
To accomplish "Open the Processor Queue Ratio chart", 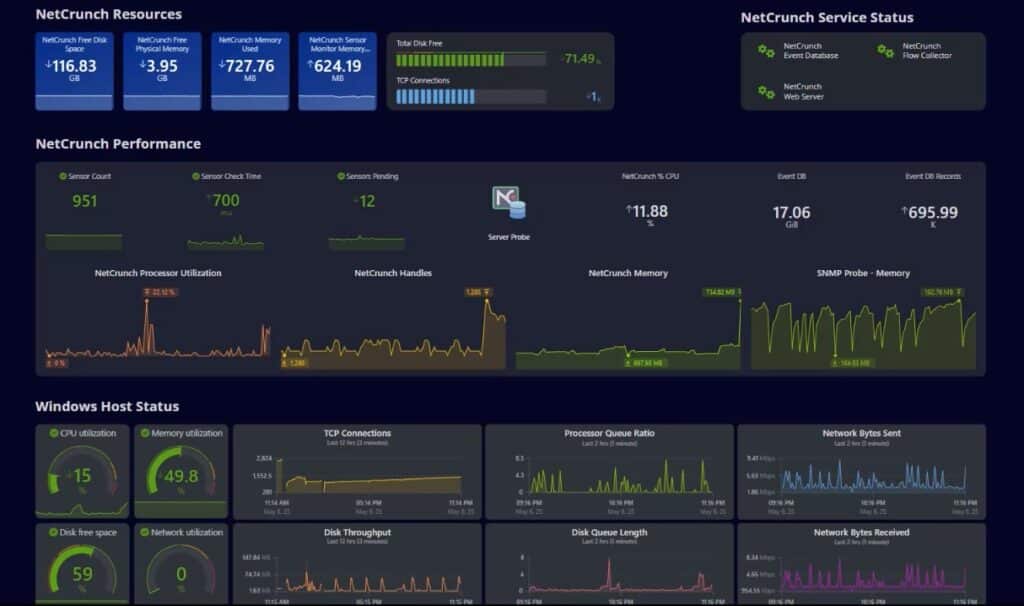I will tap(609, 471).
